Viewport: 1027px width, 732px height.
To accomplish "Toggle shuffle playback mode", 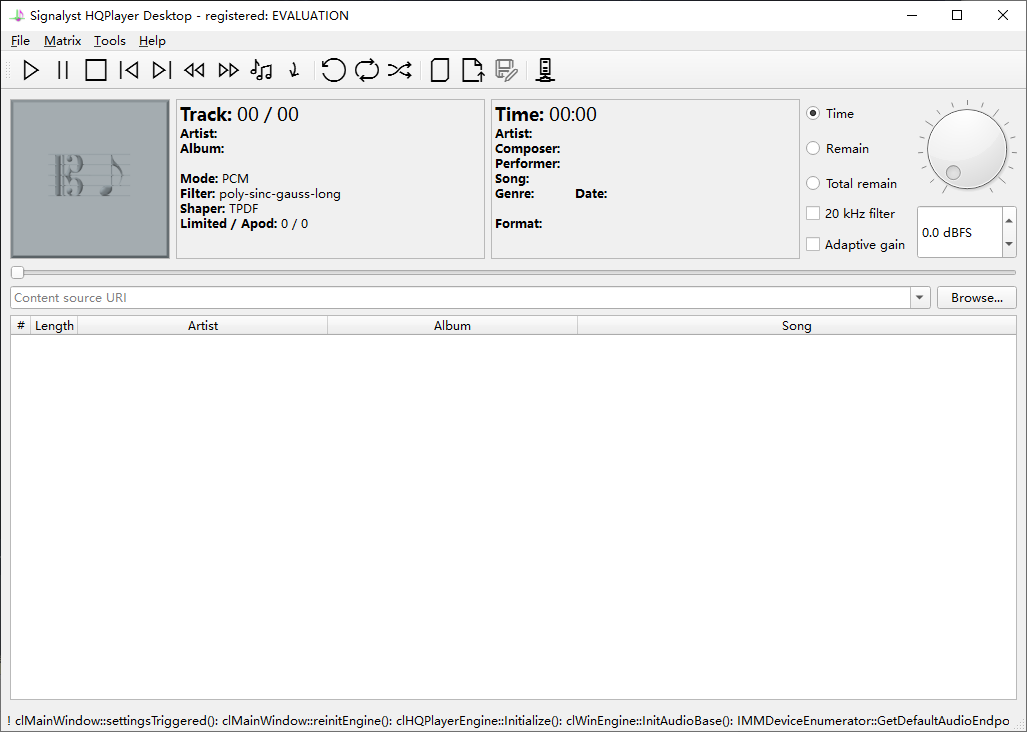I will [399, 70].
